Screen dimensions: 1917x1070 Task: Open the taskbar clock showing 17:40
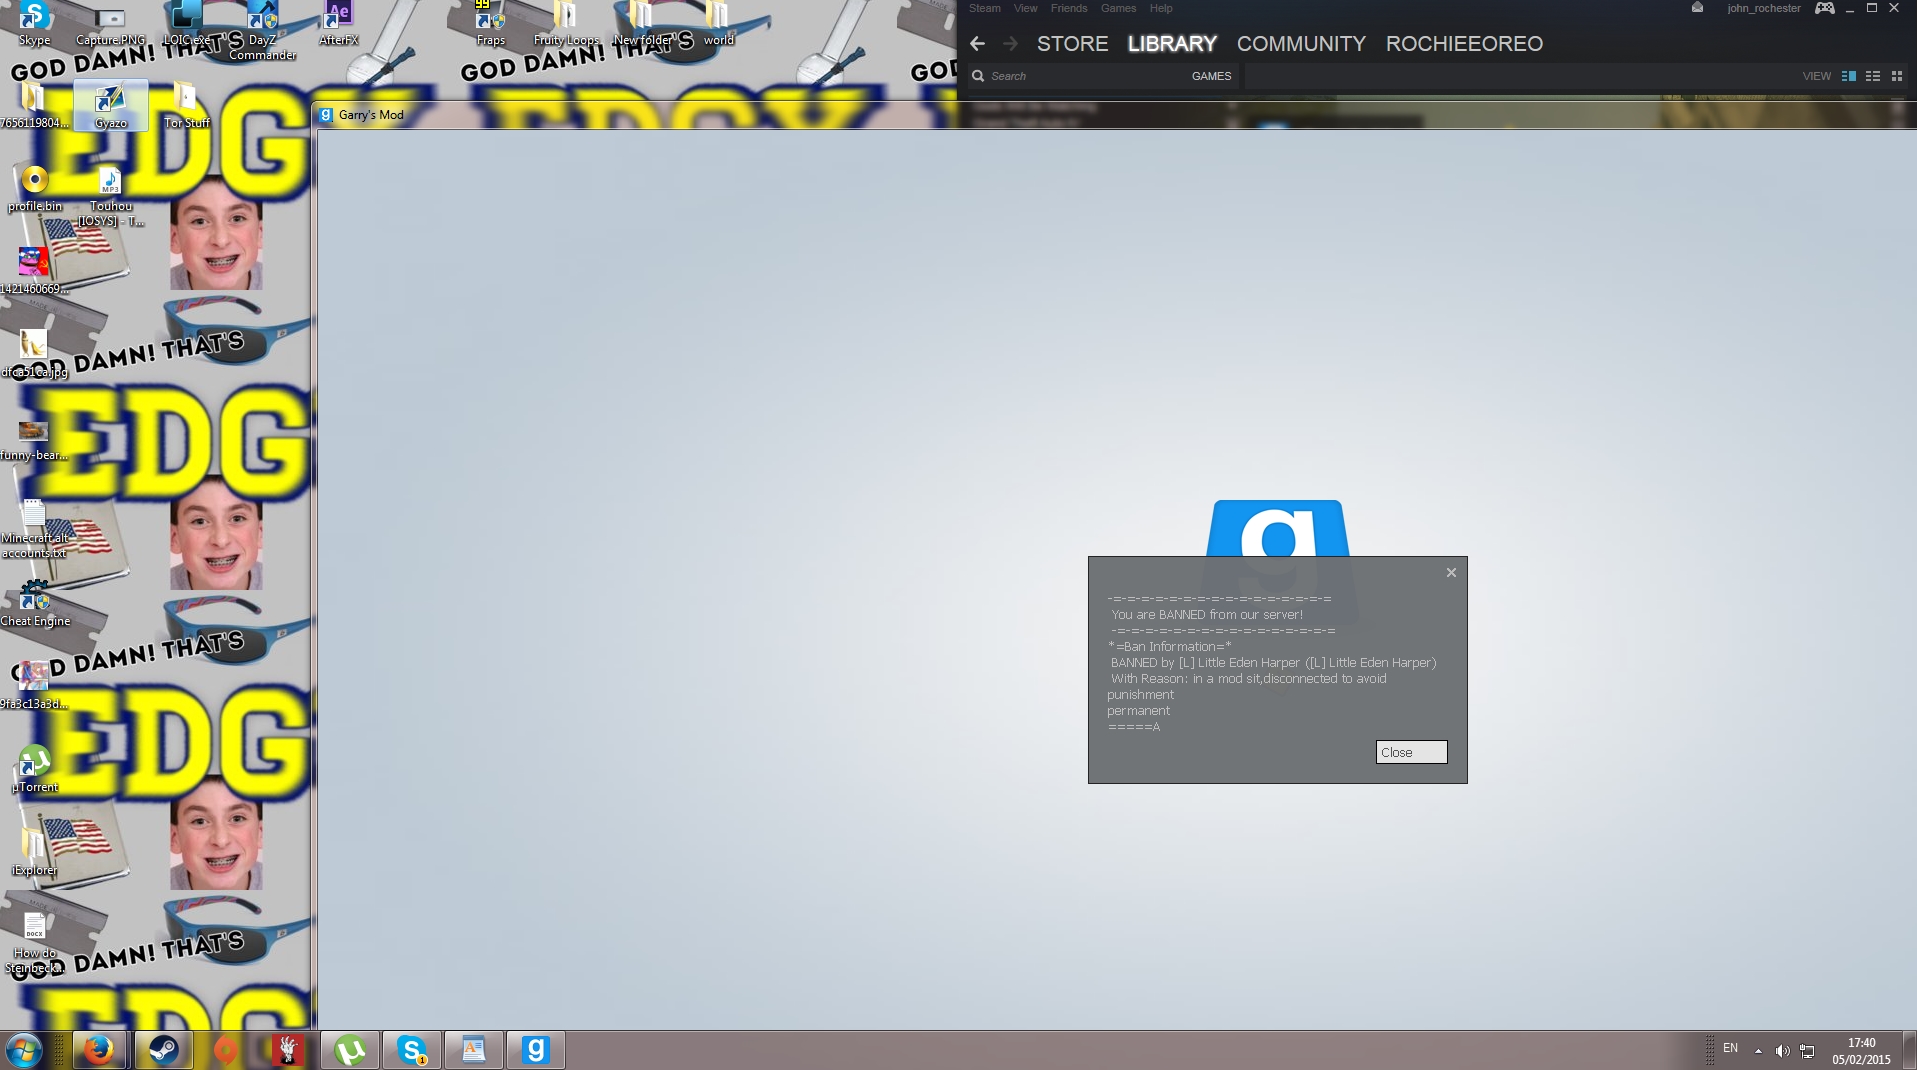(x=1861, y=1051)
